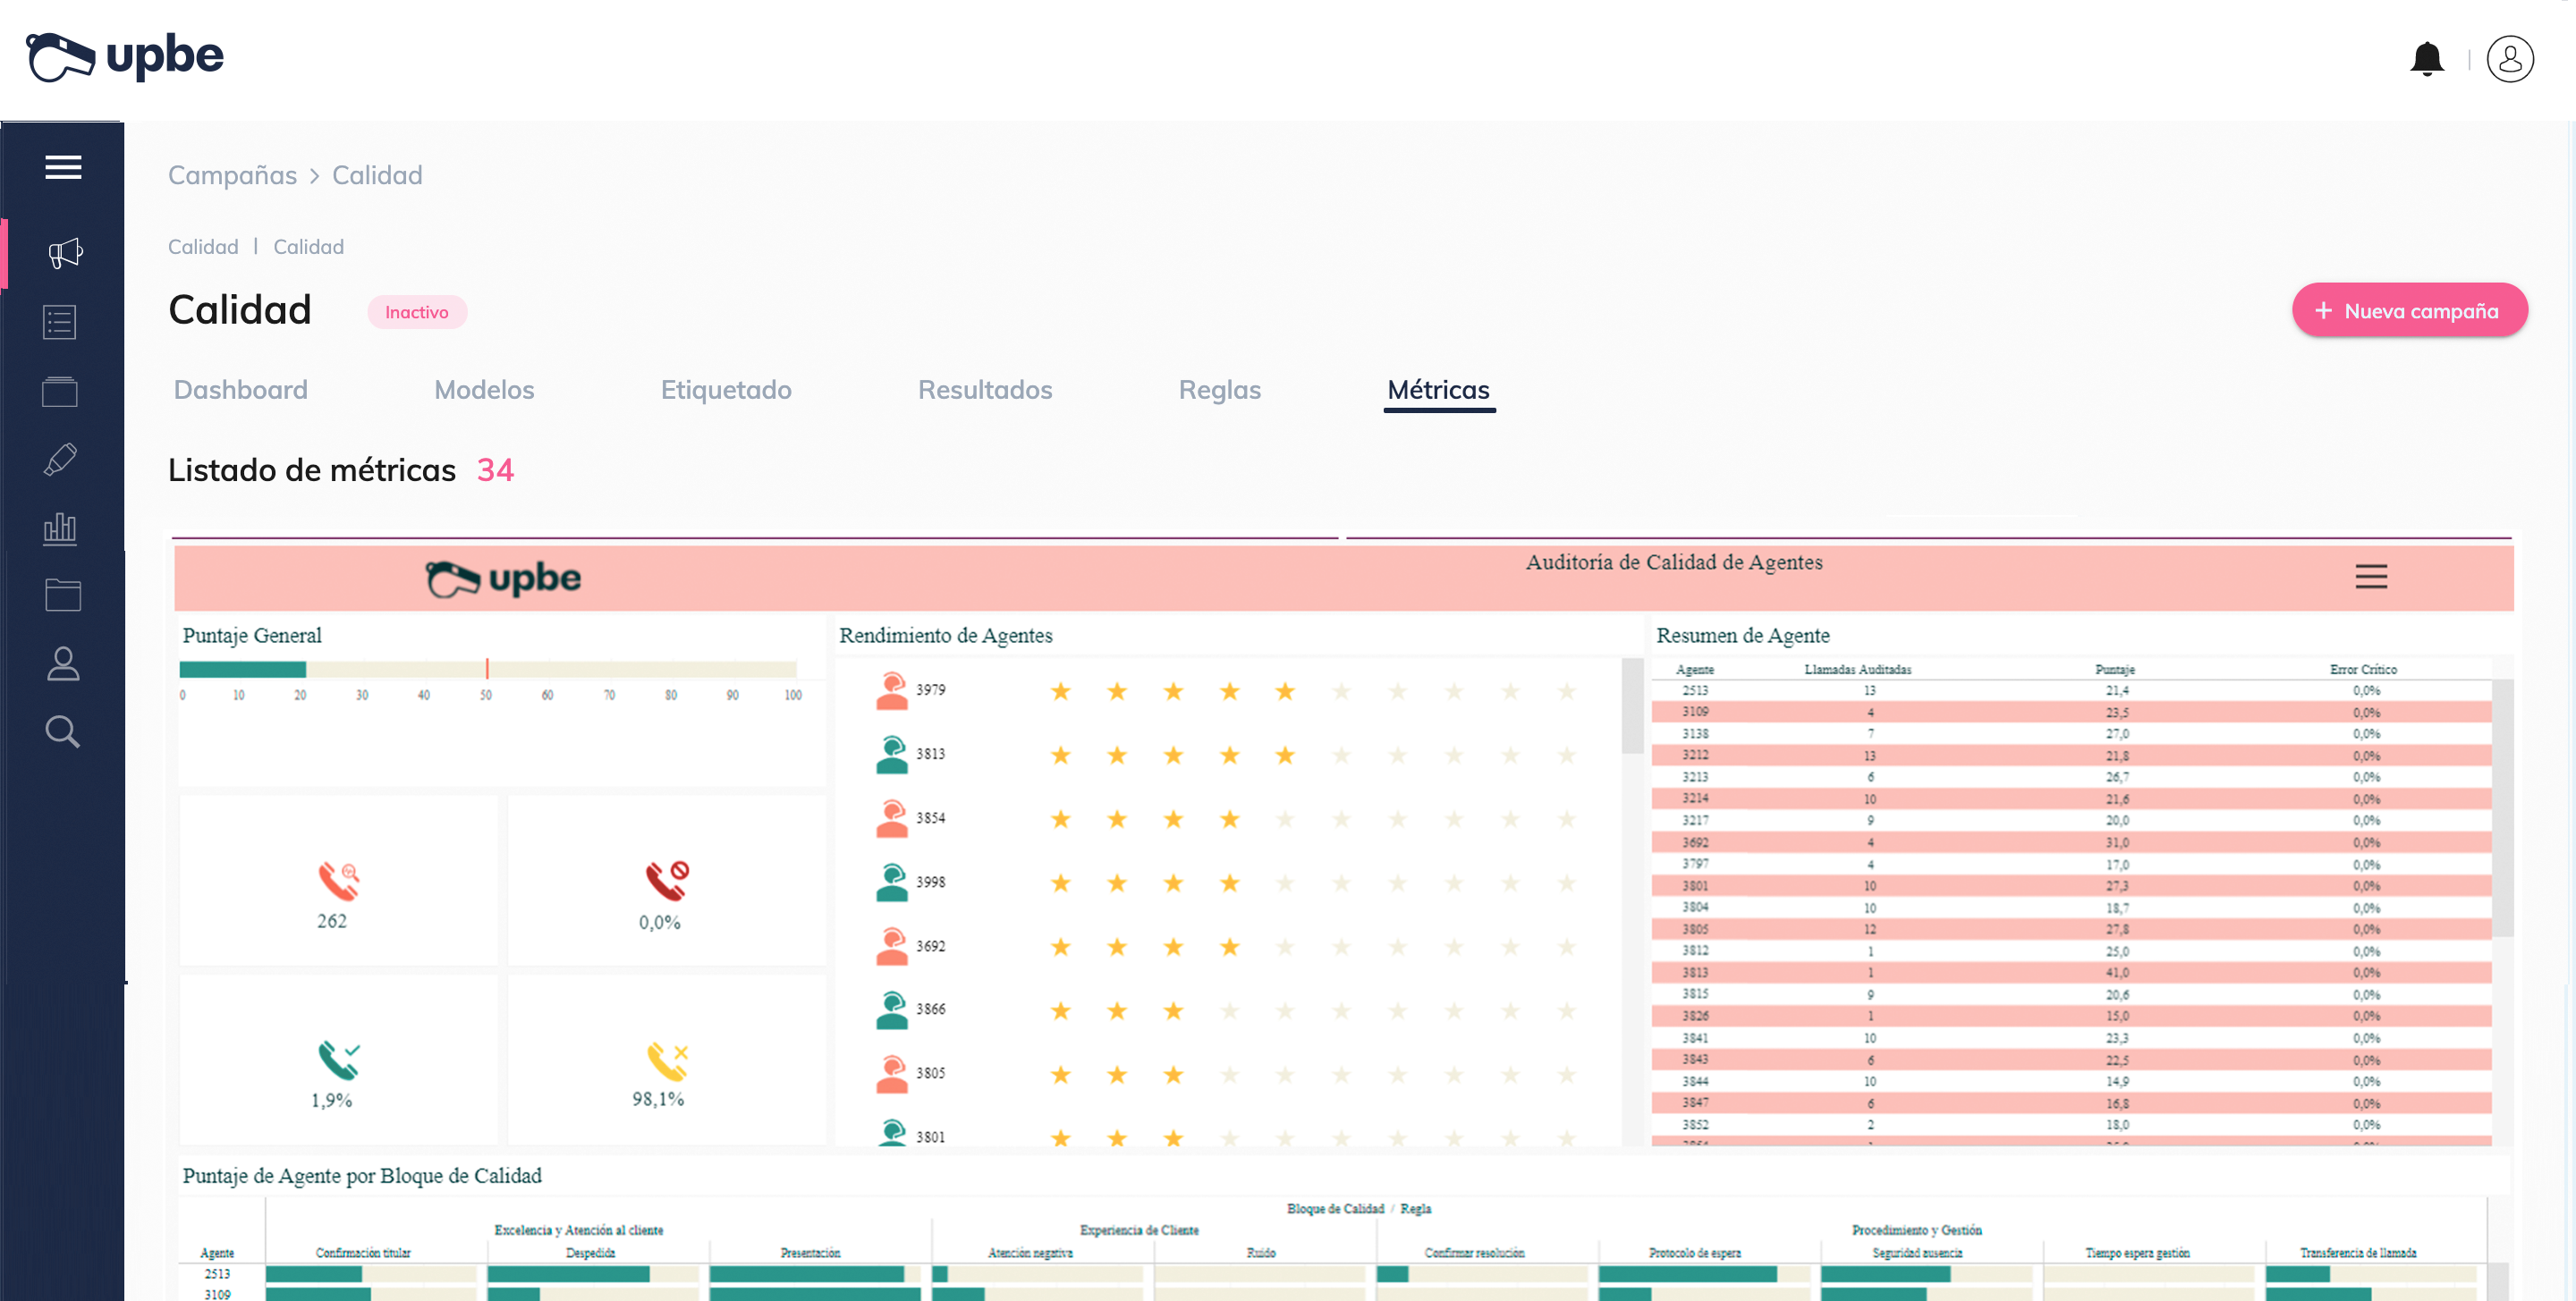The width and height of the screenshot is (2576, 1301).
Task: Open statistics via the bar chart sidebar icon
Action: (x=60, y=528)
